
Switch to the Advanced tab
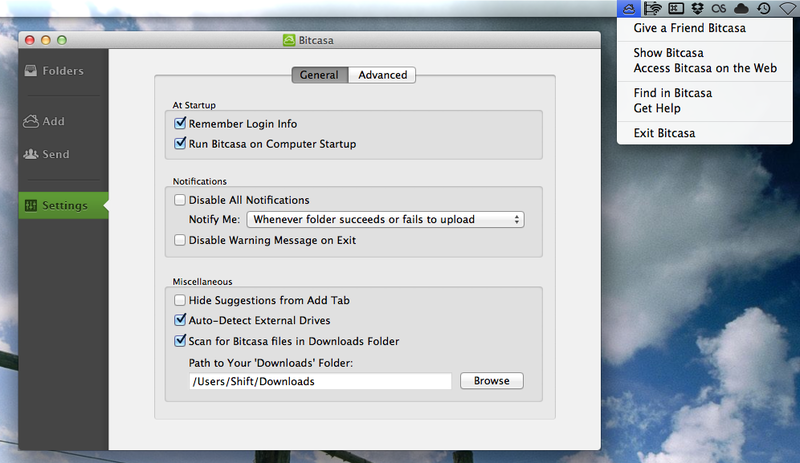click(x=382, y=75)
